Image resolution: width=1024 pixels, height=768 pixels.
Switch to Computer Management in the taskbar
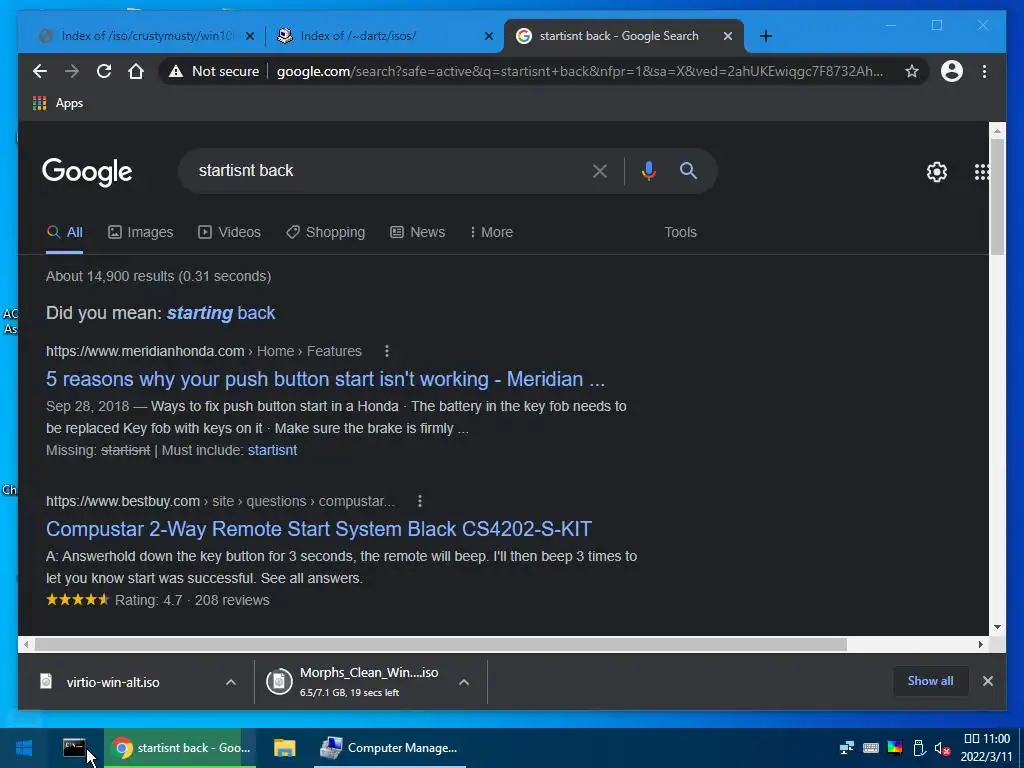(x=390, y=748)
